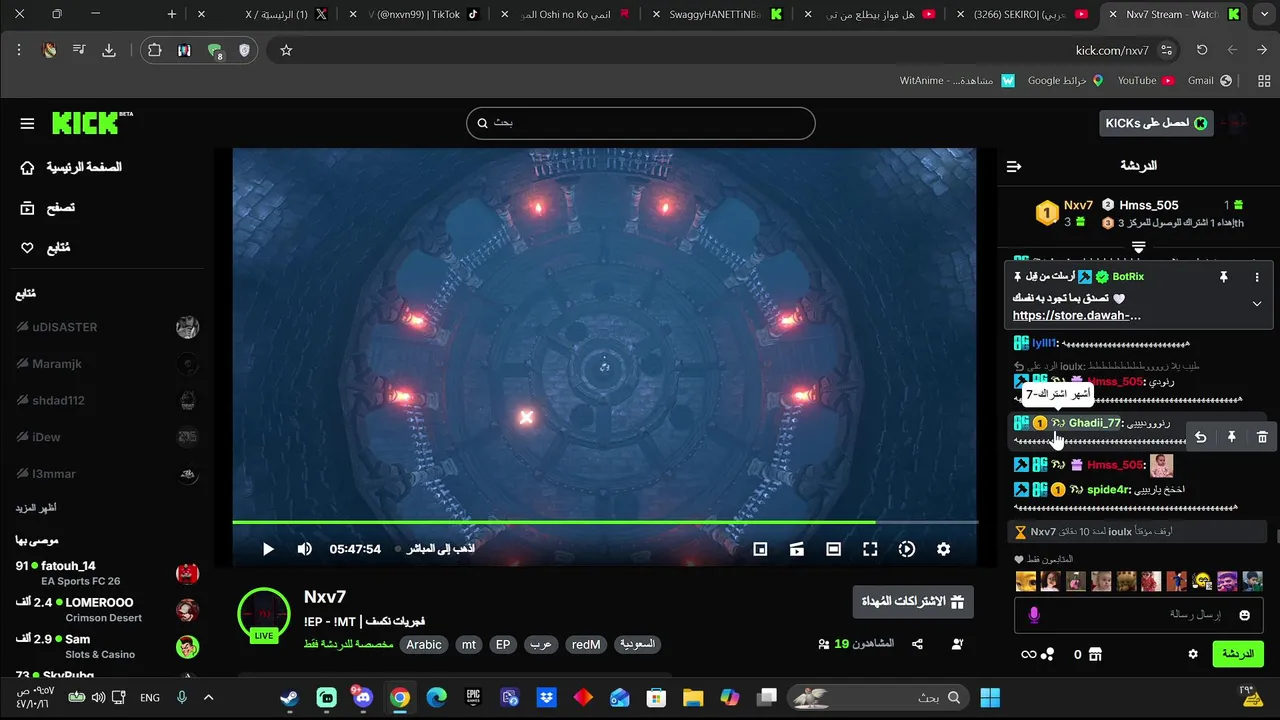The image size is (1280, 720).
Task: Open تصفح browse in sidebar
Action: [47, 208]
